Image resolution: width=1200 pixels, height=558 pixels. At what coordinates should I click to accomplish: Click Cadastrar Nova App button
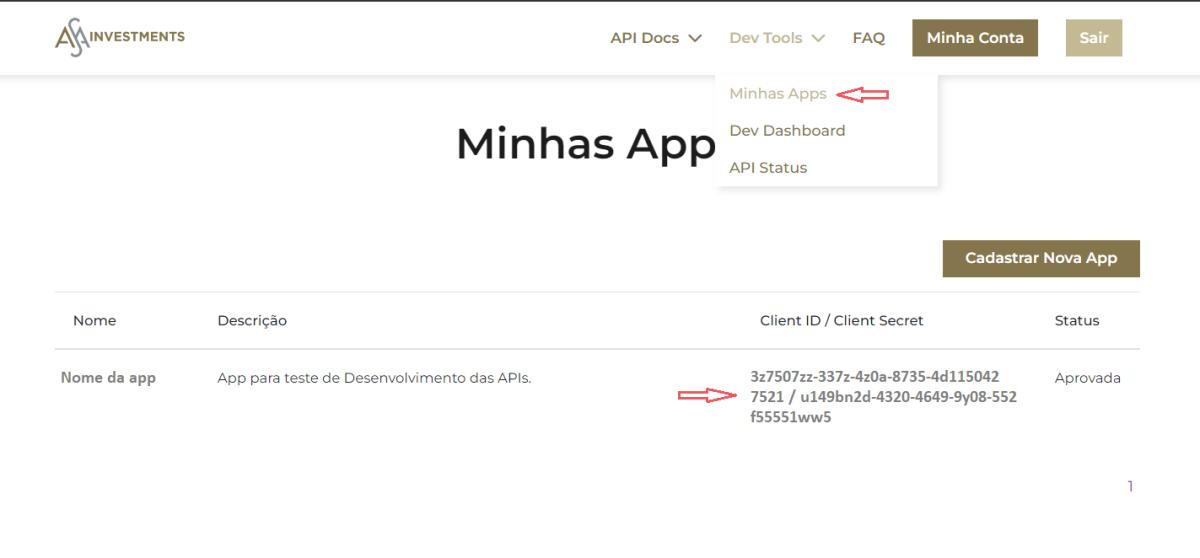[x=1041, y=258]
